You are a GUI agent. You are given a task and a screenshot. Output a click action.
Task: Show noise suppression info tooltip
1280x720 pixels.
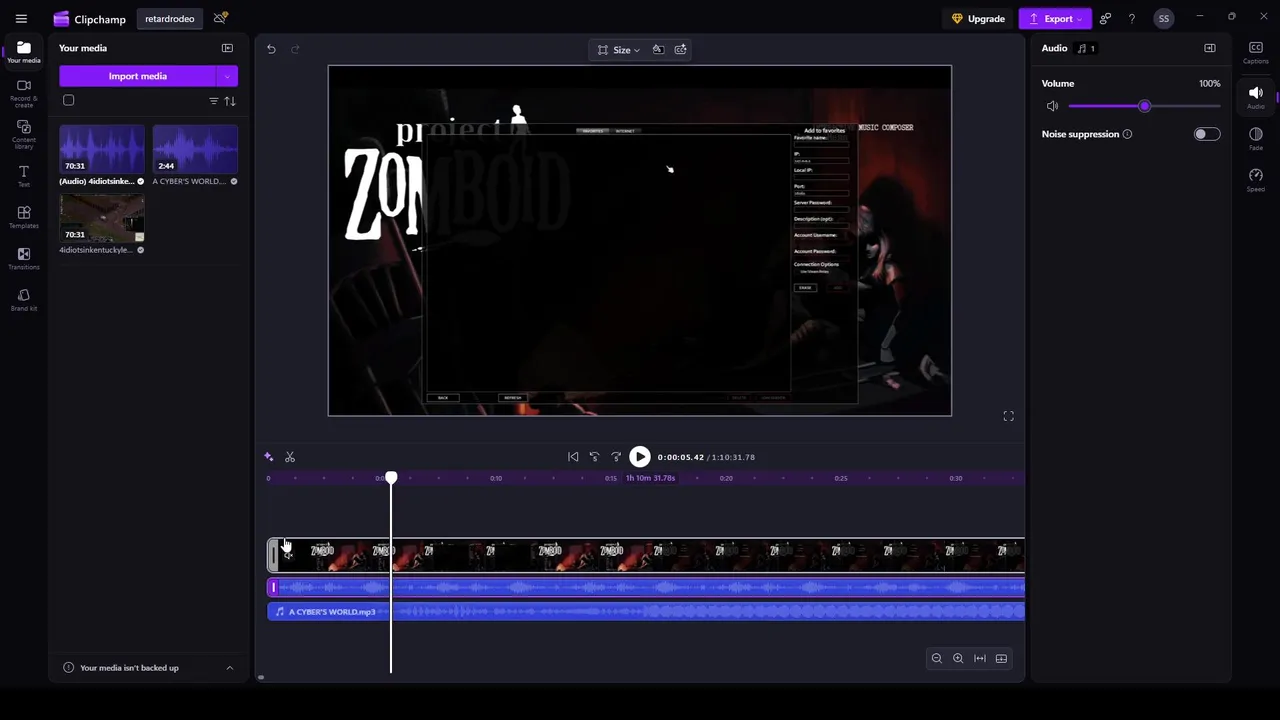(1127, 134)
